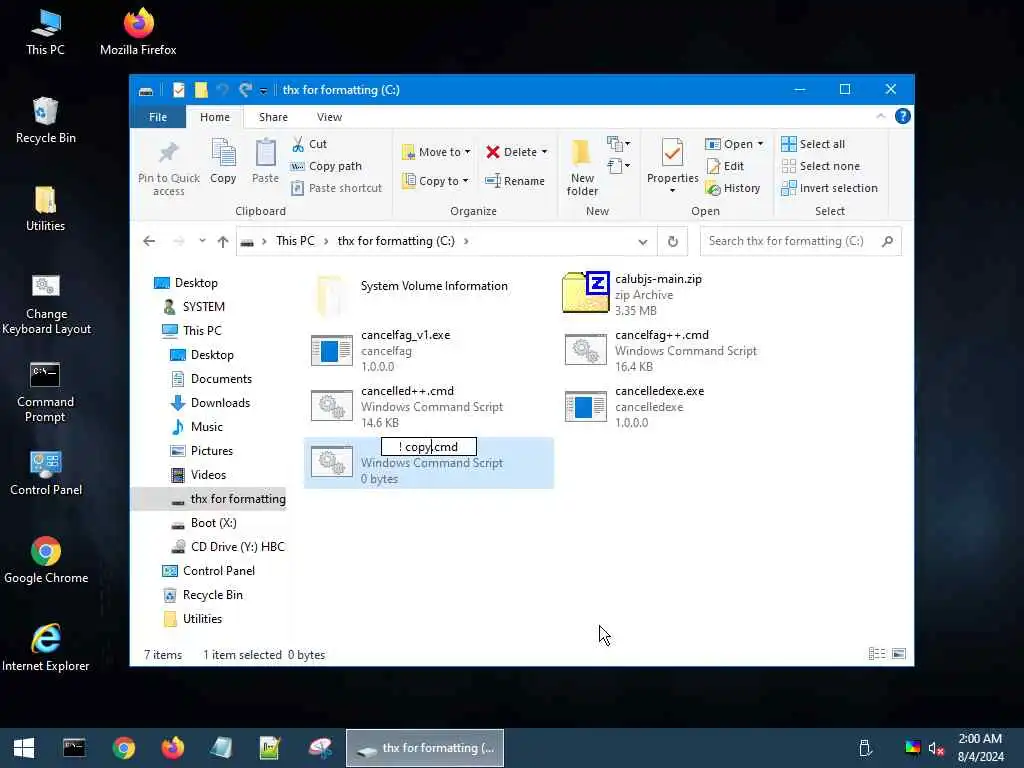Select the calubjs-main.zip archive

660,295
